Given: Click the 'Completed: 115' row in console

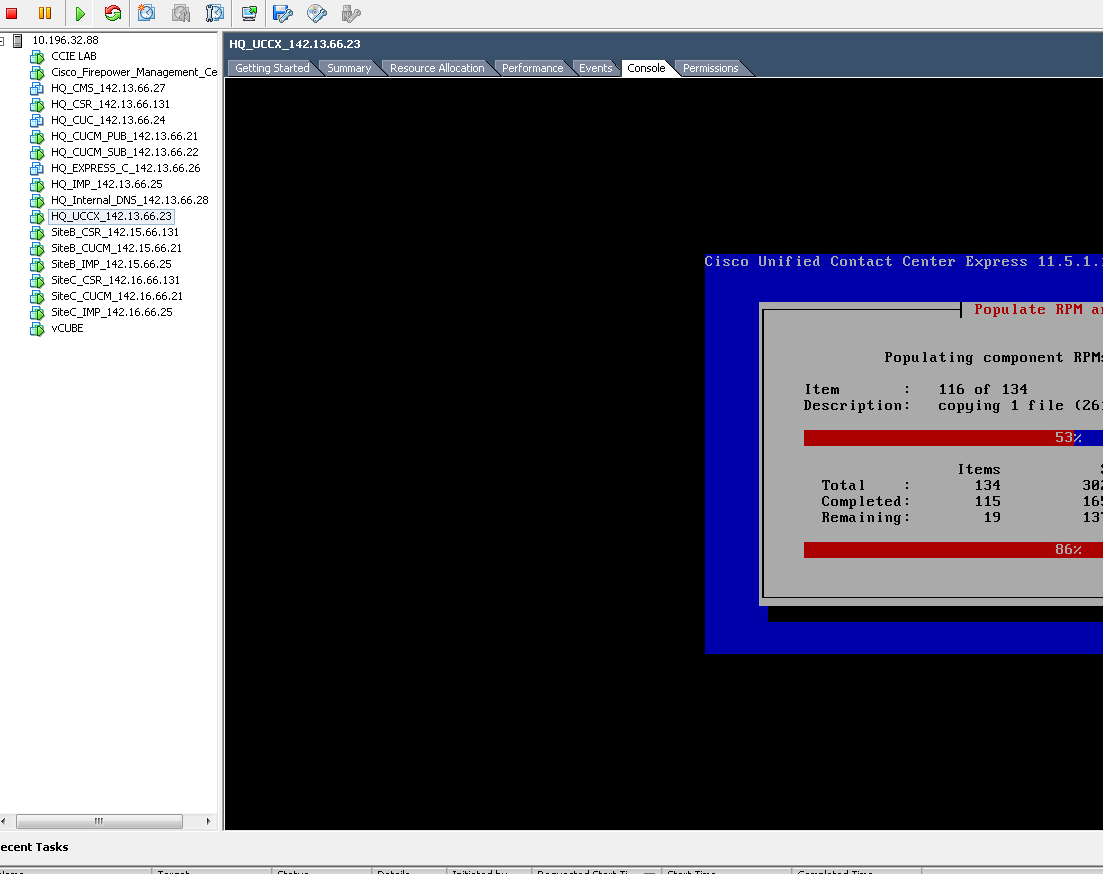Looking at the screenshot, I should 911,501.
